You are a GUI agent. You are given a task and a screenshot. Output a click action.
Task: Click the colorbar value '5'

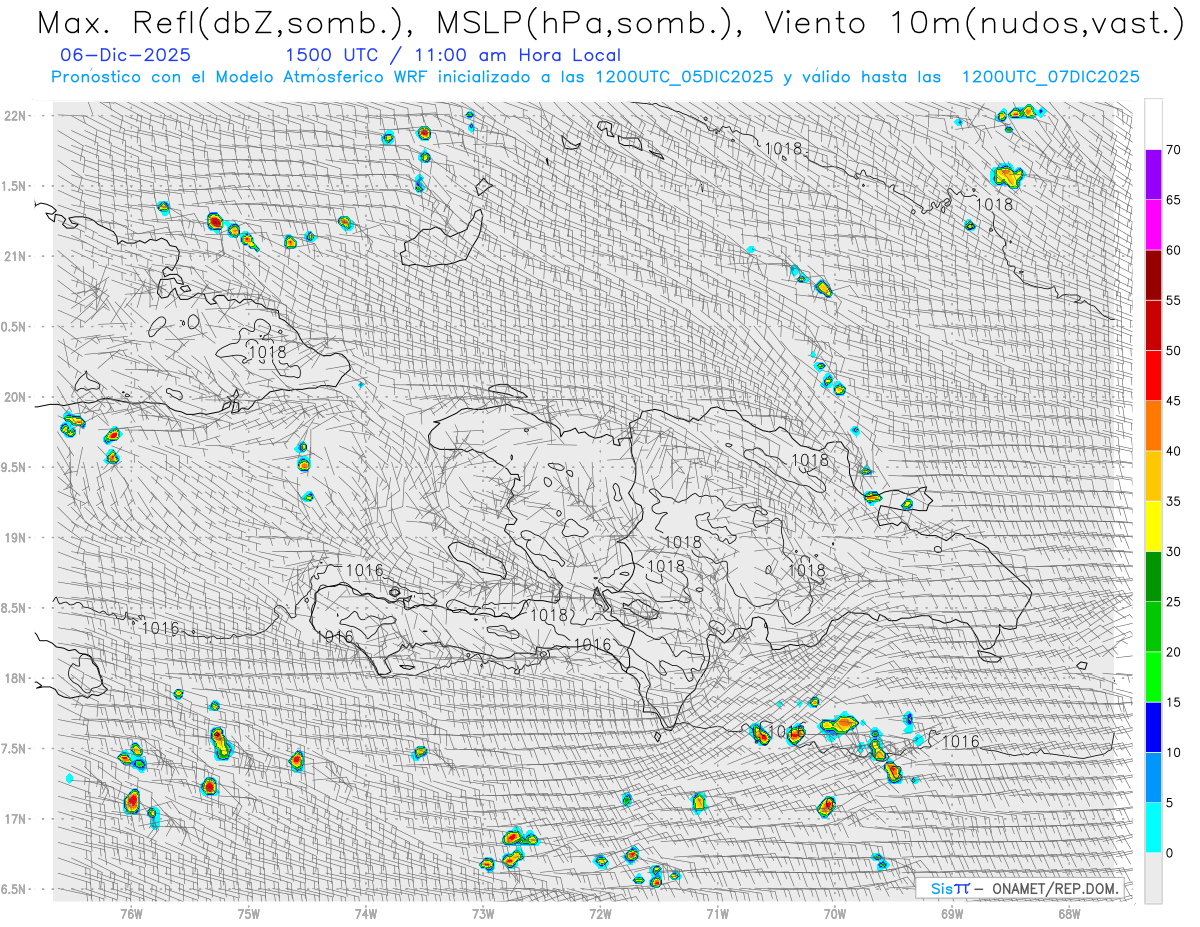coord(1169,802)
